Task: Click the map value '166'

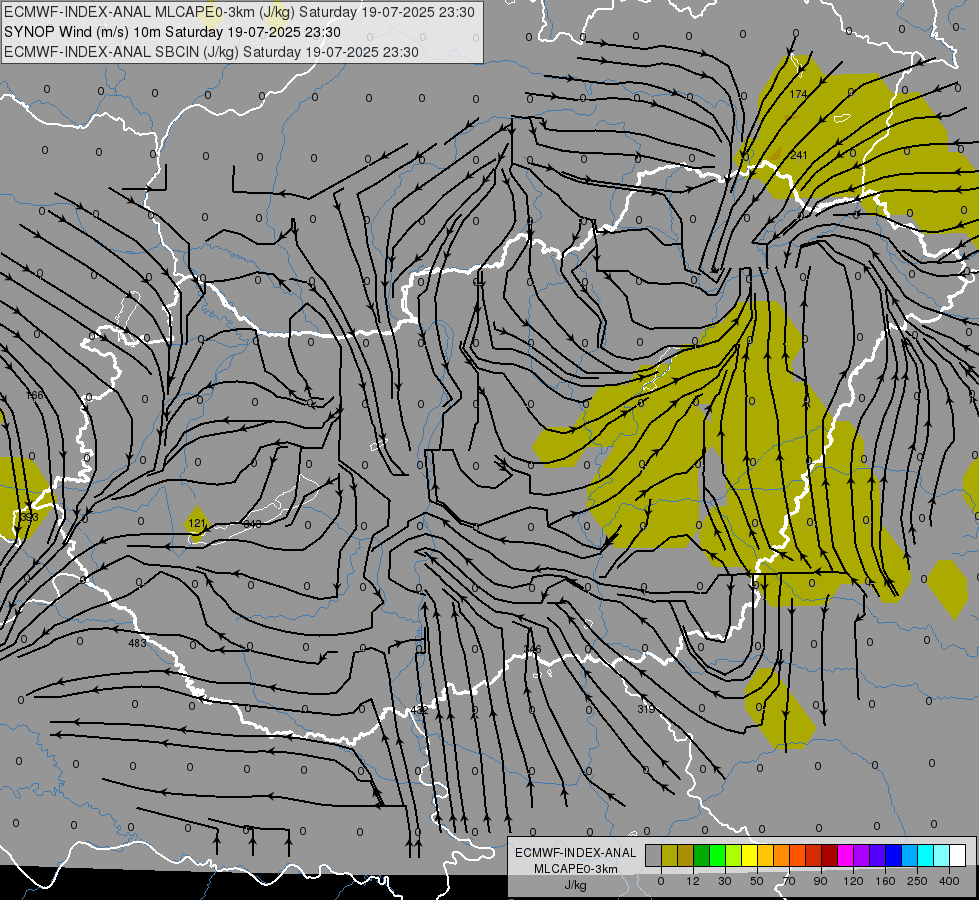Action: click(35, 395)
